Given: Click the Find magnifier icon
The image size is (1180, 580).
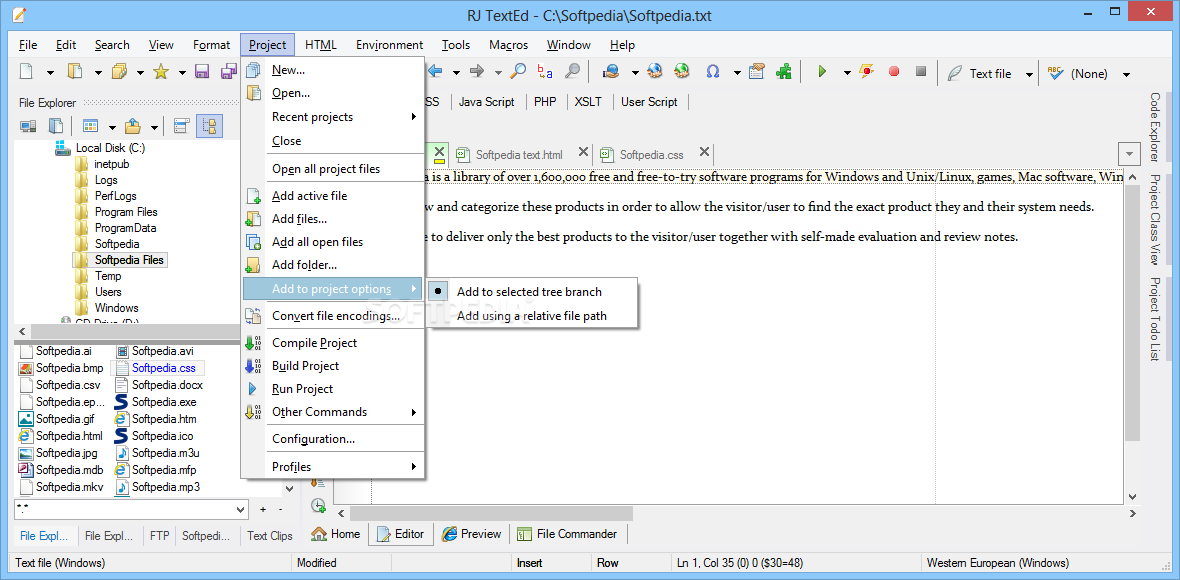Looking at the screenshot, I should tap(519, 71).
